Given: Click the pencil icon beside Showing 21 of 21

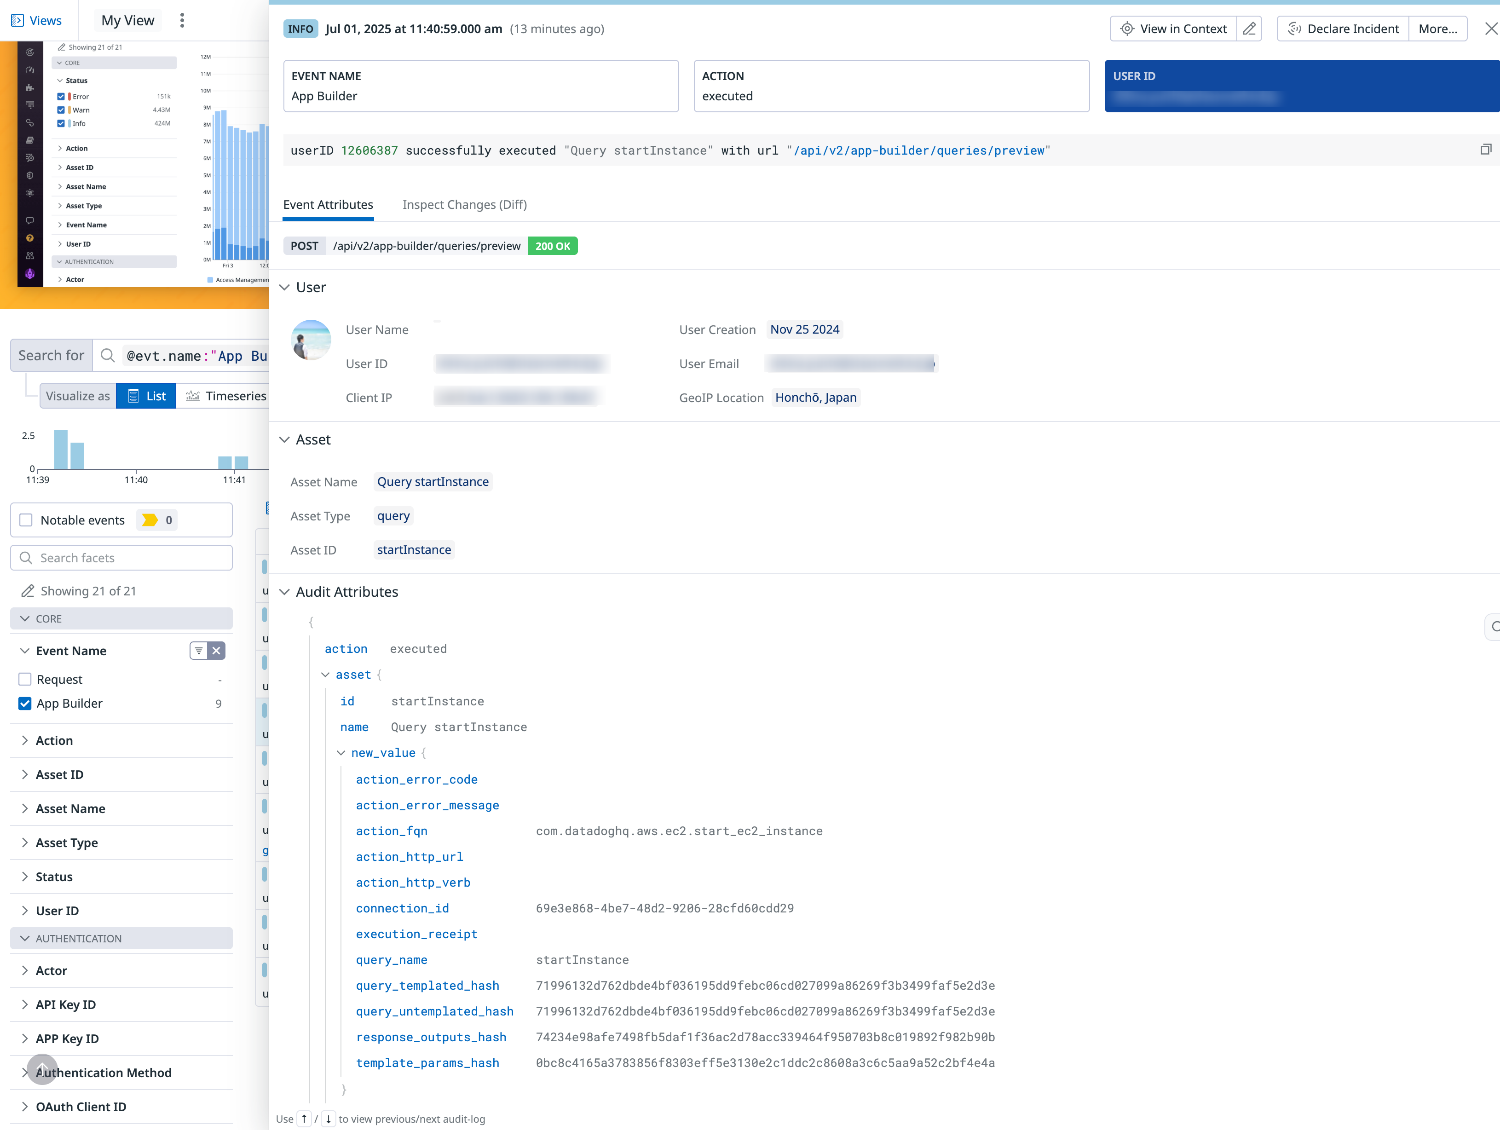Looking at the screenshot, I should pos(27,591).
